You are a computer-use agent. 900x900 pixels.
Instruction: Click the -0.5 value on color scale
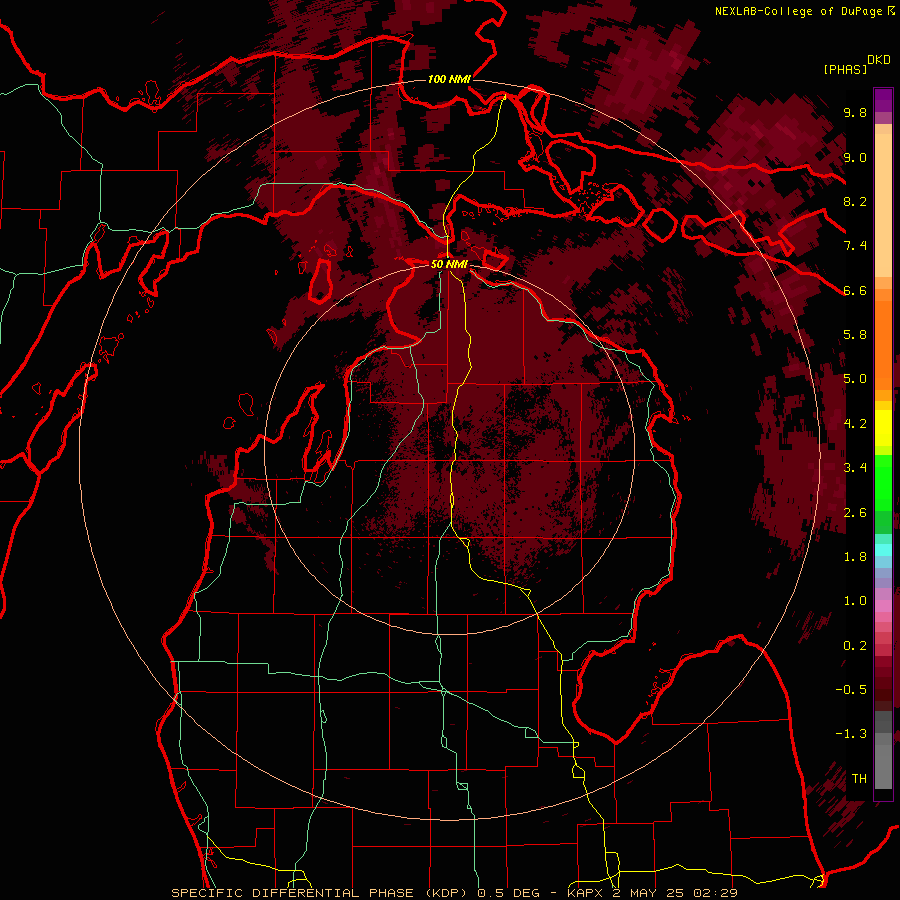click(851, 690)
